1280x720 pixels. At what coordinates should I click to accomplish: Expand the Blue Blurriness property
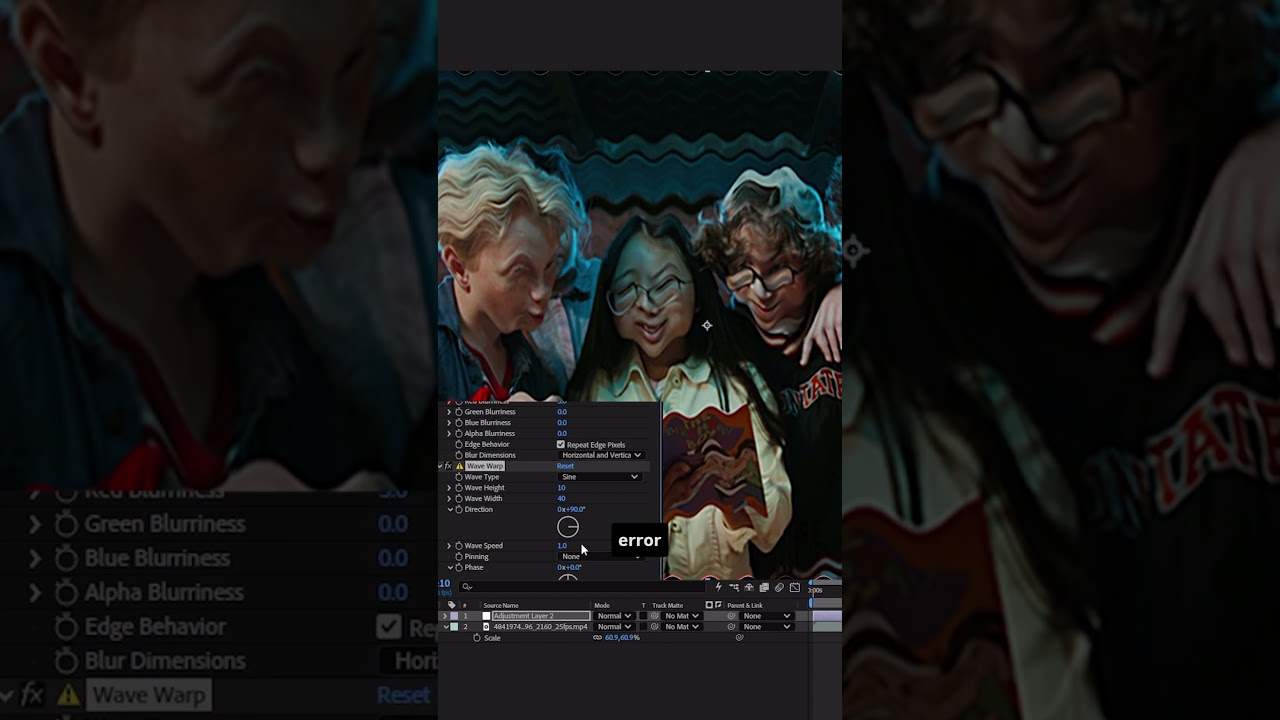(449, 423)
